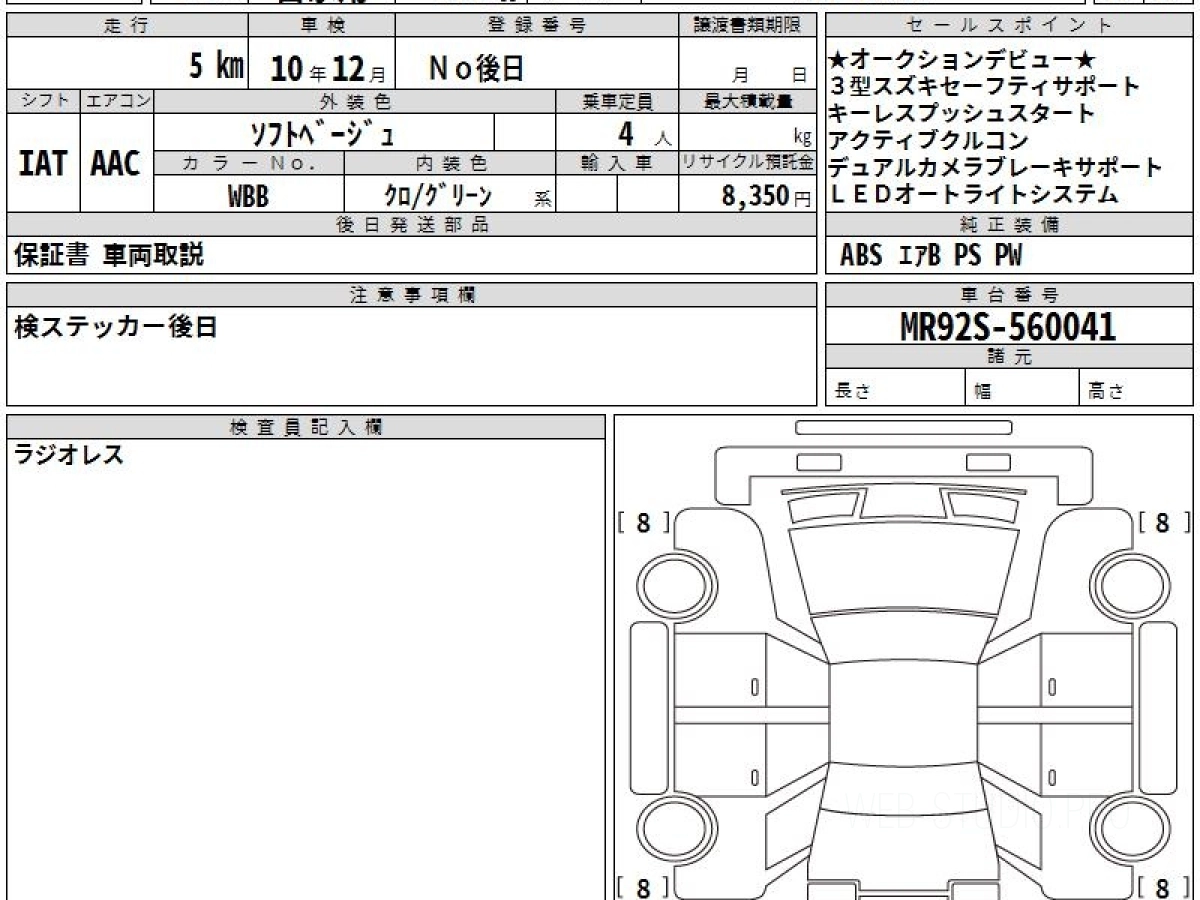Select the color code WBB
This screenshot has height=900, width=1200.
point(248,197)
